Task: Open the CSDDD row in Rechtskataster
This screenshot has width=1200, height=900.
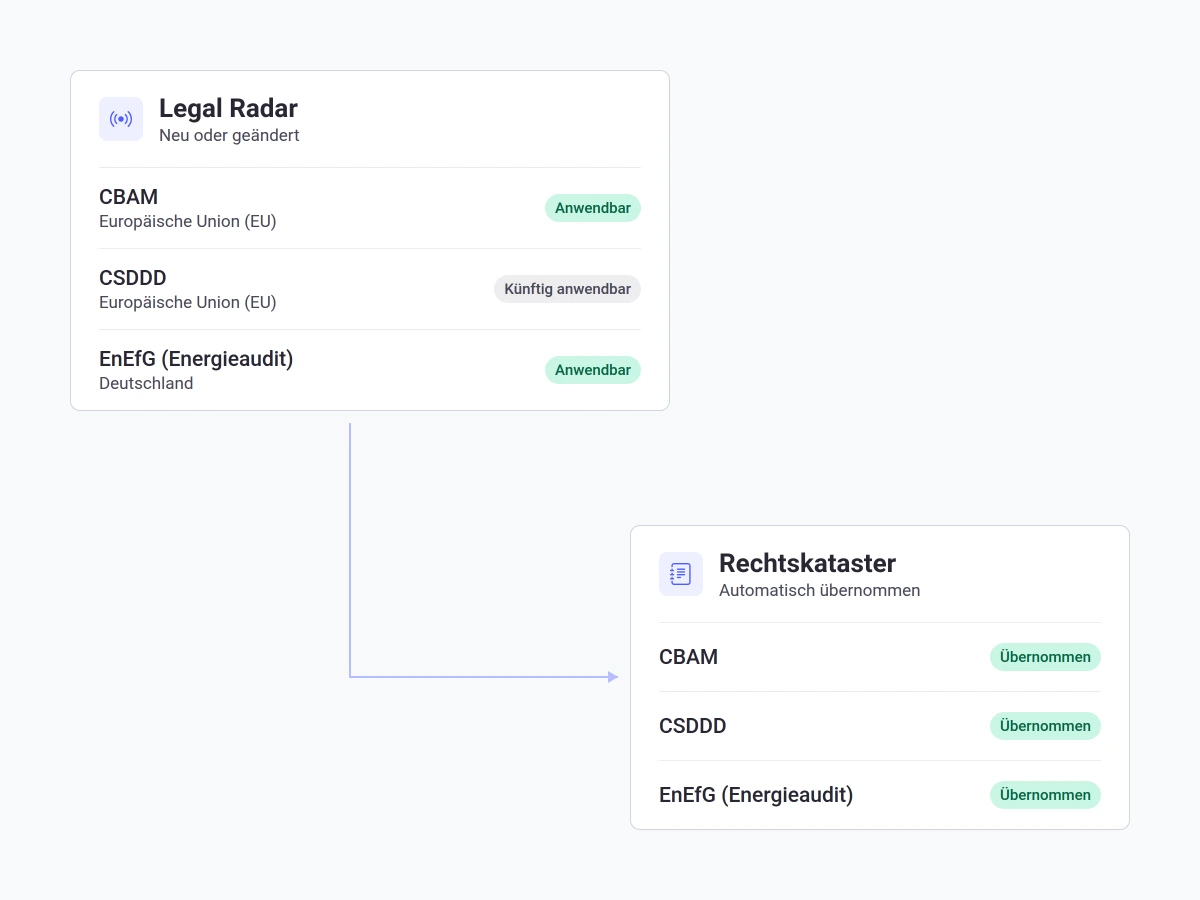Action: 880,726
